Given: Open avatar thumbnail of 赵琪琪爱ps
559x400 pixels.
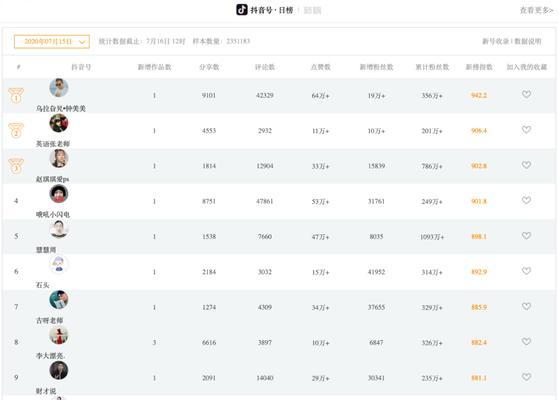Looking at the screenshot, I should click(x=59, y=158).
